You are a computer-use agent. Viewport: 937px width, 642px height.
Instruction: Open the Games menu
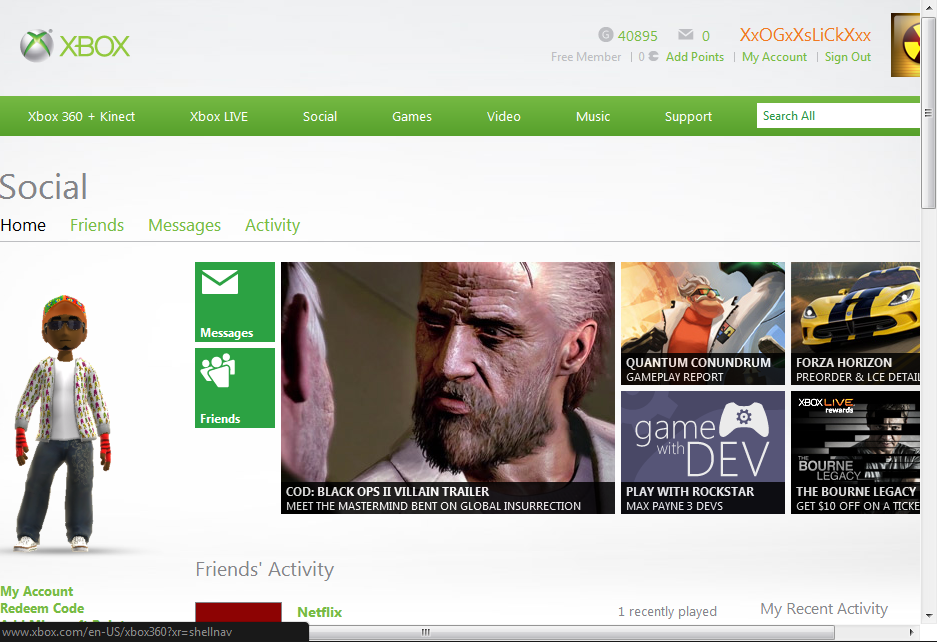(x=412, y=117)
